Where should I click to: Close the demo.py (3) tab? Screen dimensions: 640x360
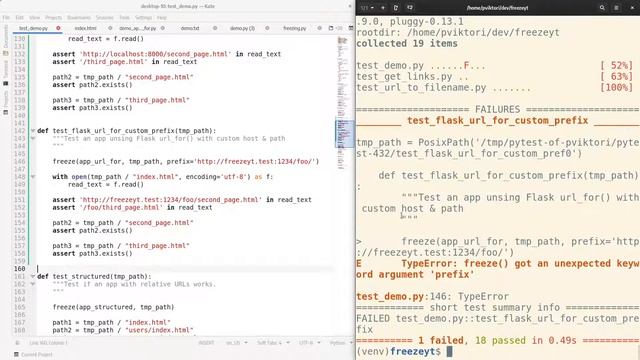tap(267, 28)
